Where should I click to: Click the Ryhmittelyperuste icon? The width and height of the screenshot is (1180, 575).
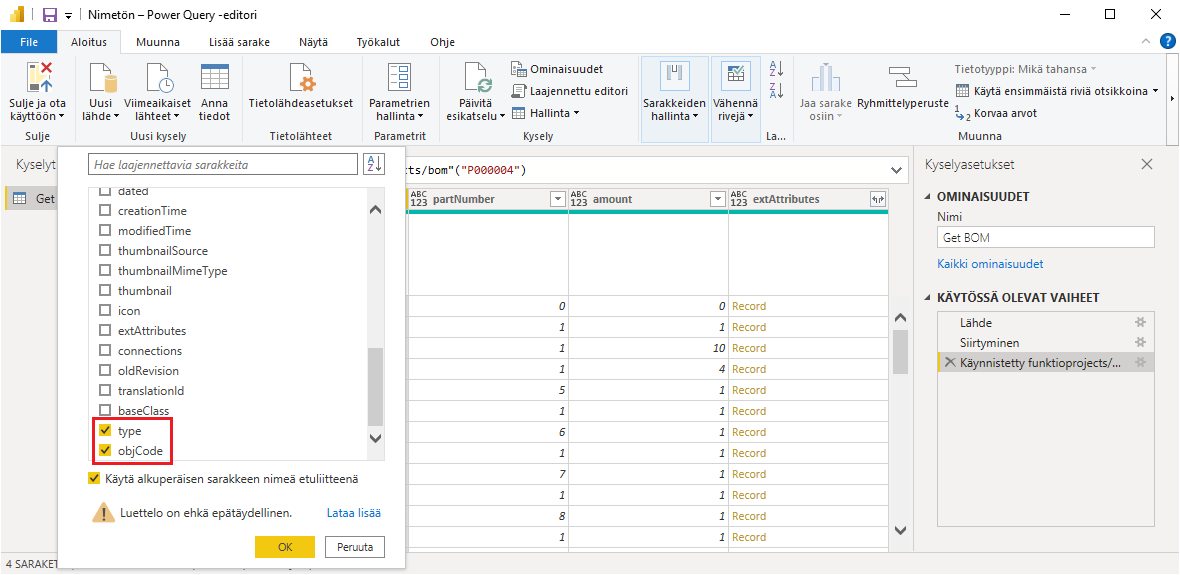click(903, 78)
